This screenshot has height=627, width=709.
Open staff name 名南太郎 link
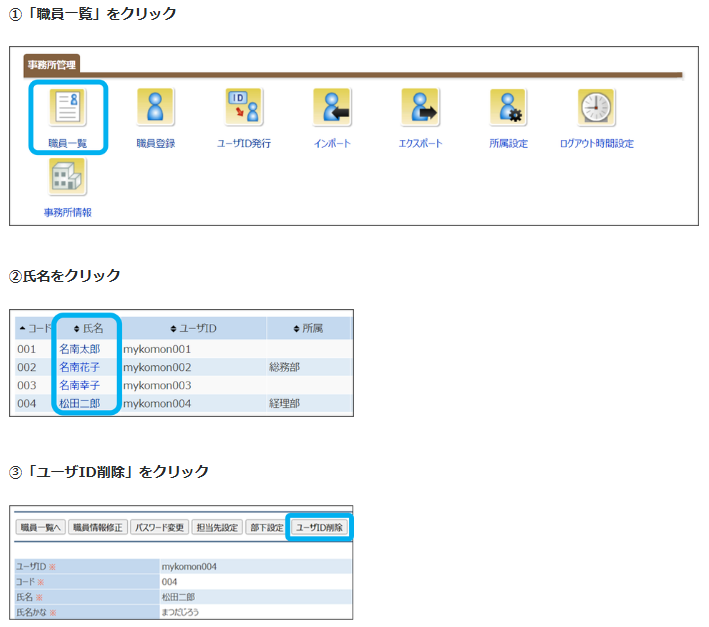(x=79, y=350)
